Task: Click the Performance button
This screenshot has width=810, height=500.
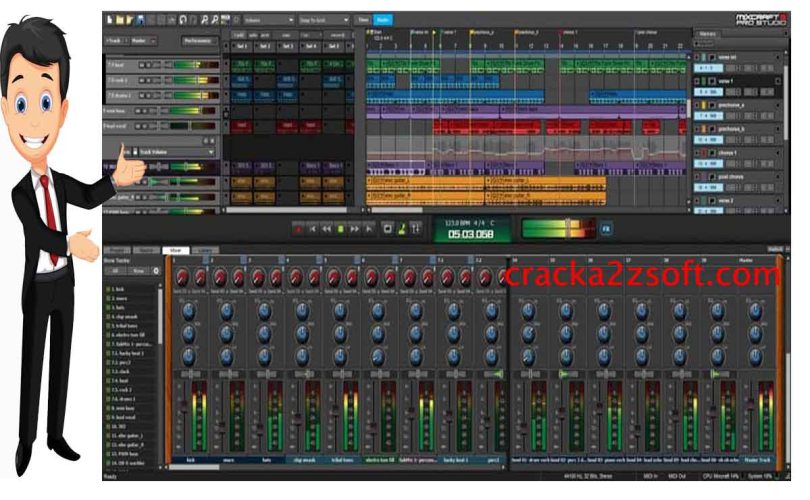Action: (198, 40)
